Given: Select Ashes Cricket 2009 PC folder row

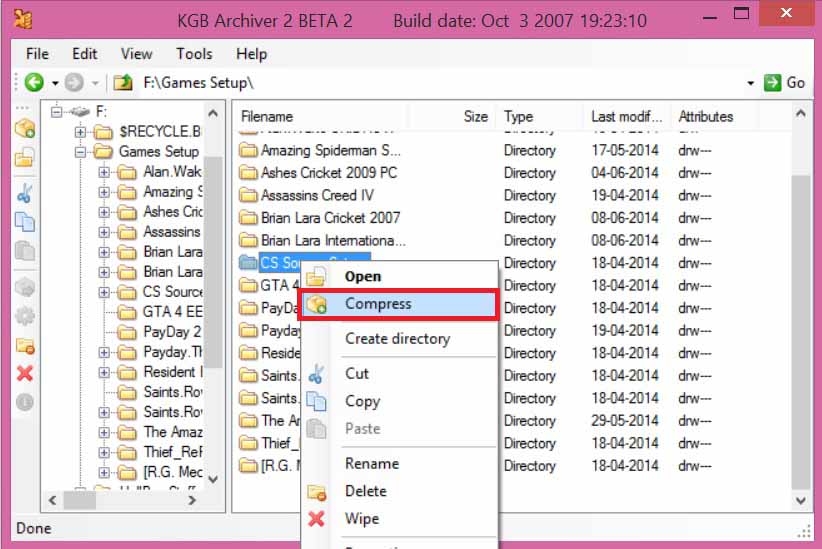Looking at the screenshot, I should point(318,173).
